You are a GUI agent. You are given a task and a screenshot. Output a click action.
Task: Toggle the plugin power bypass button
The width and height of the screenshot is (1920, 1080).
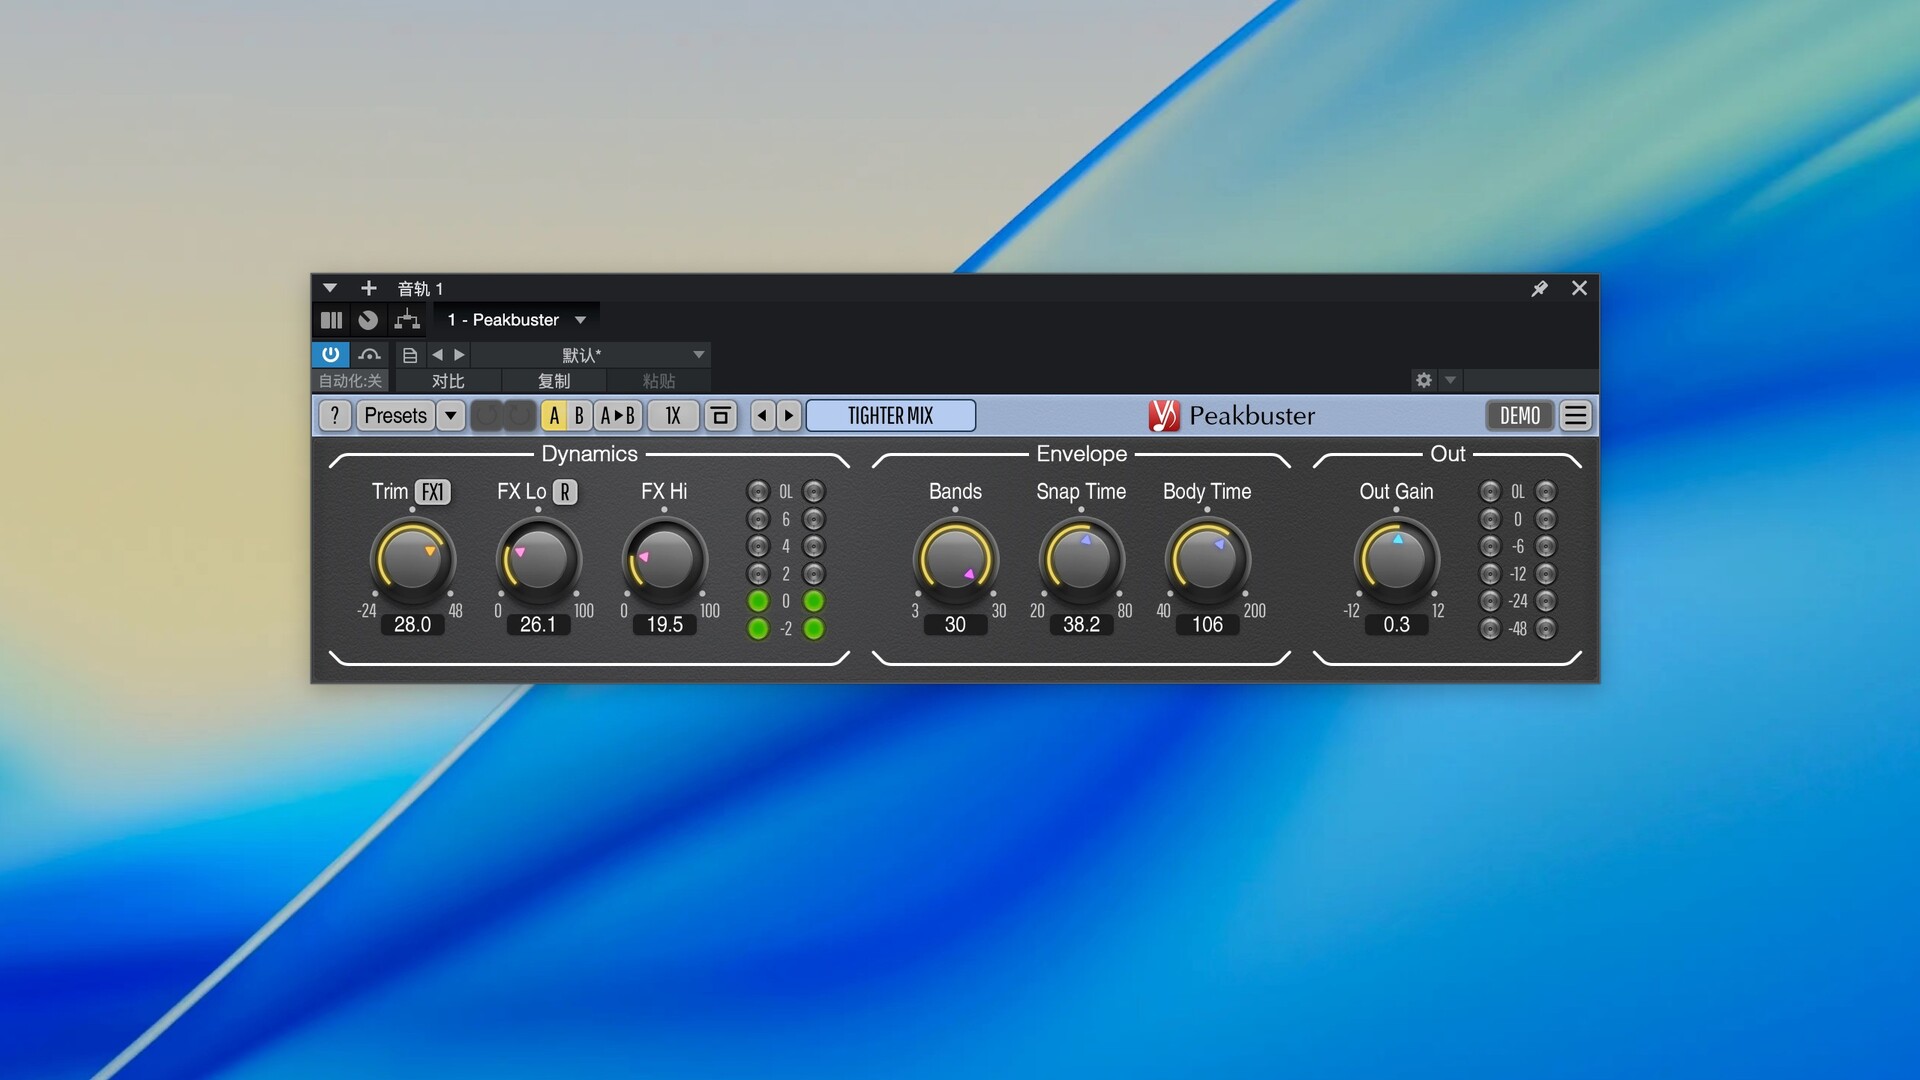(330, 354)
